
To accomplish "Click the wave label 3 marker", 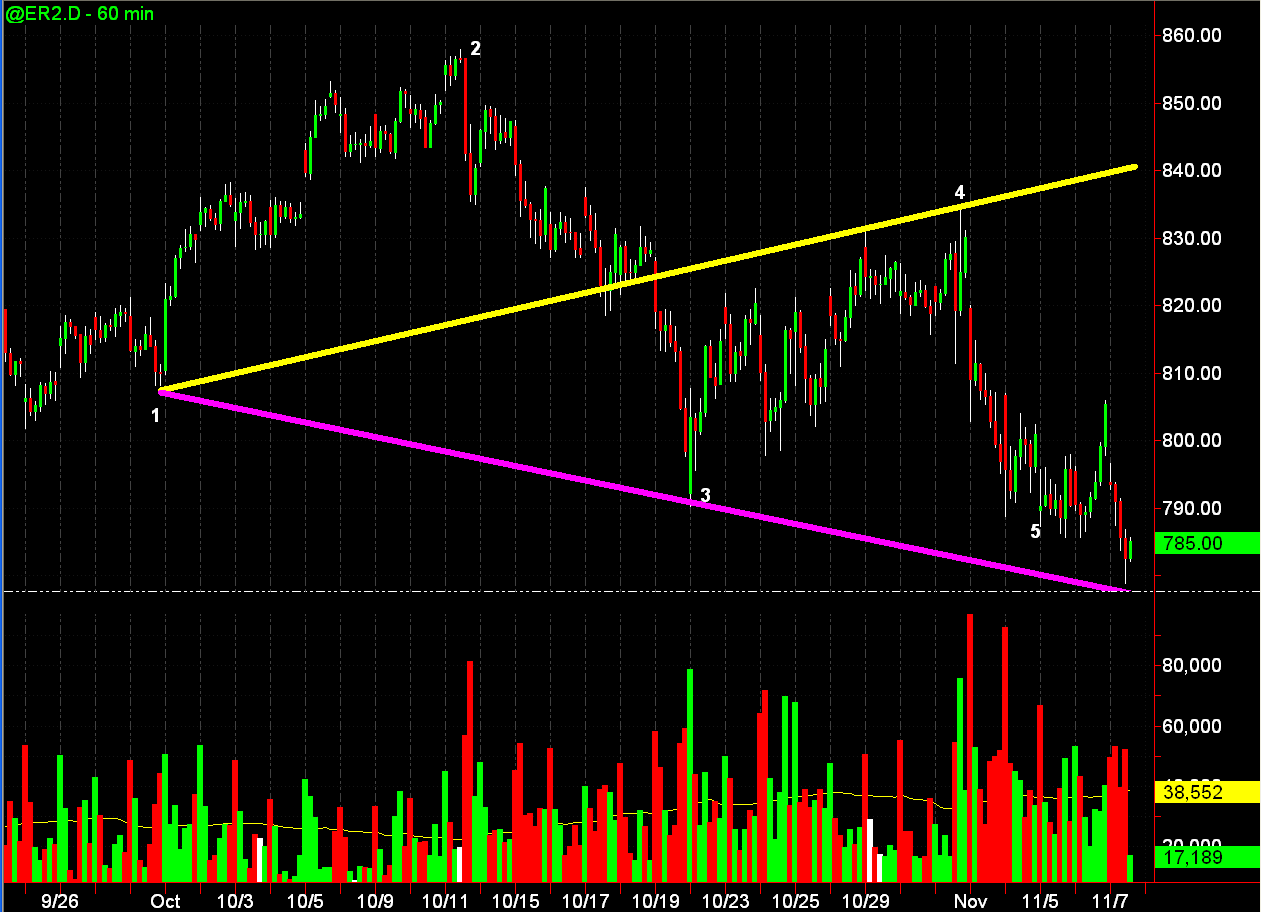I will [705, 495].
